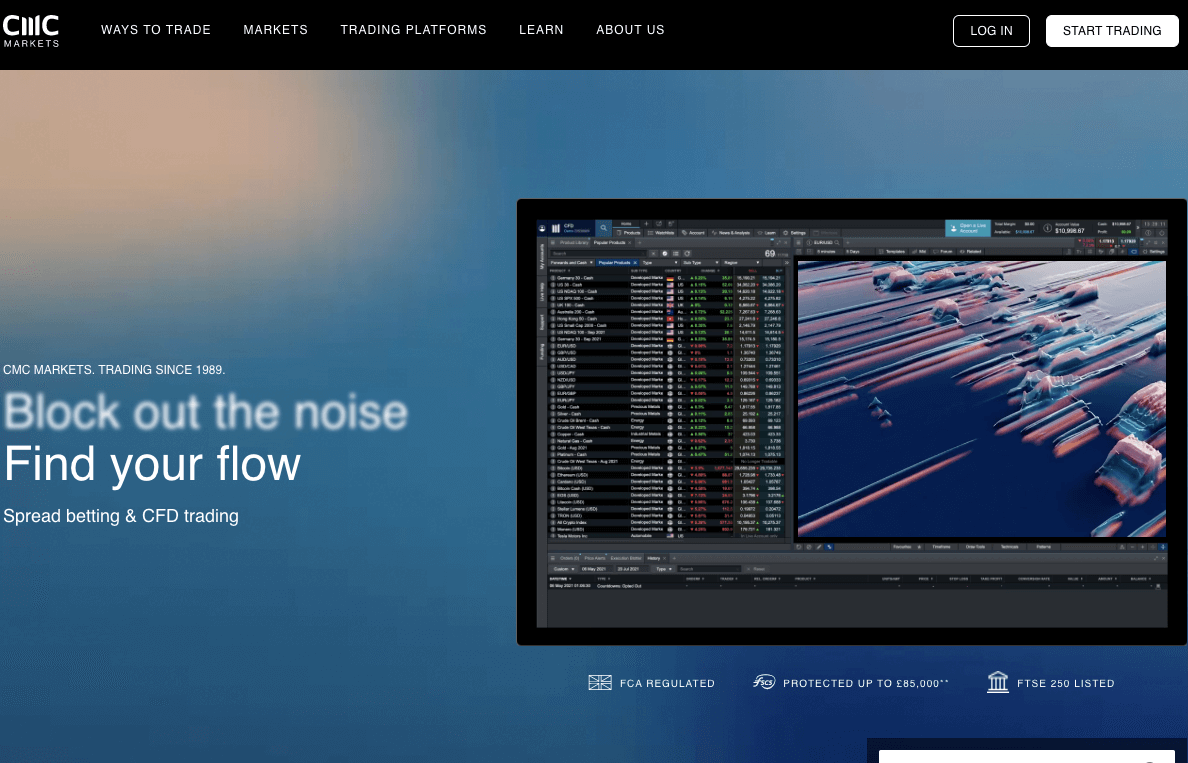Open the Trading Platforms menu
Viewport: 1188px width, 763px height.
[414, 30]
